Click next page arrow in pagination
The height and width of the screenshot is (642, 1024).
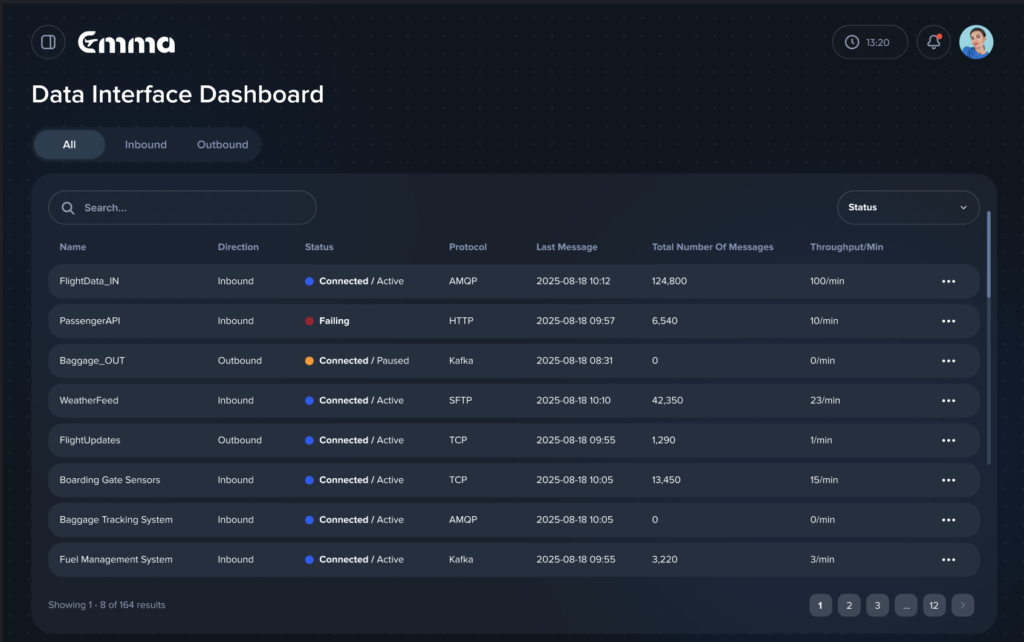(963, 605)
